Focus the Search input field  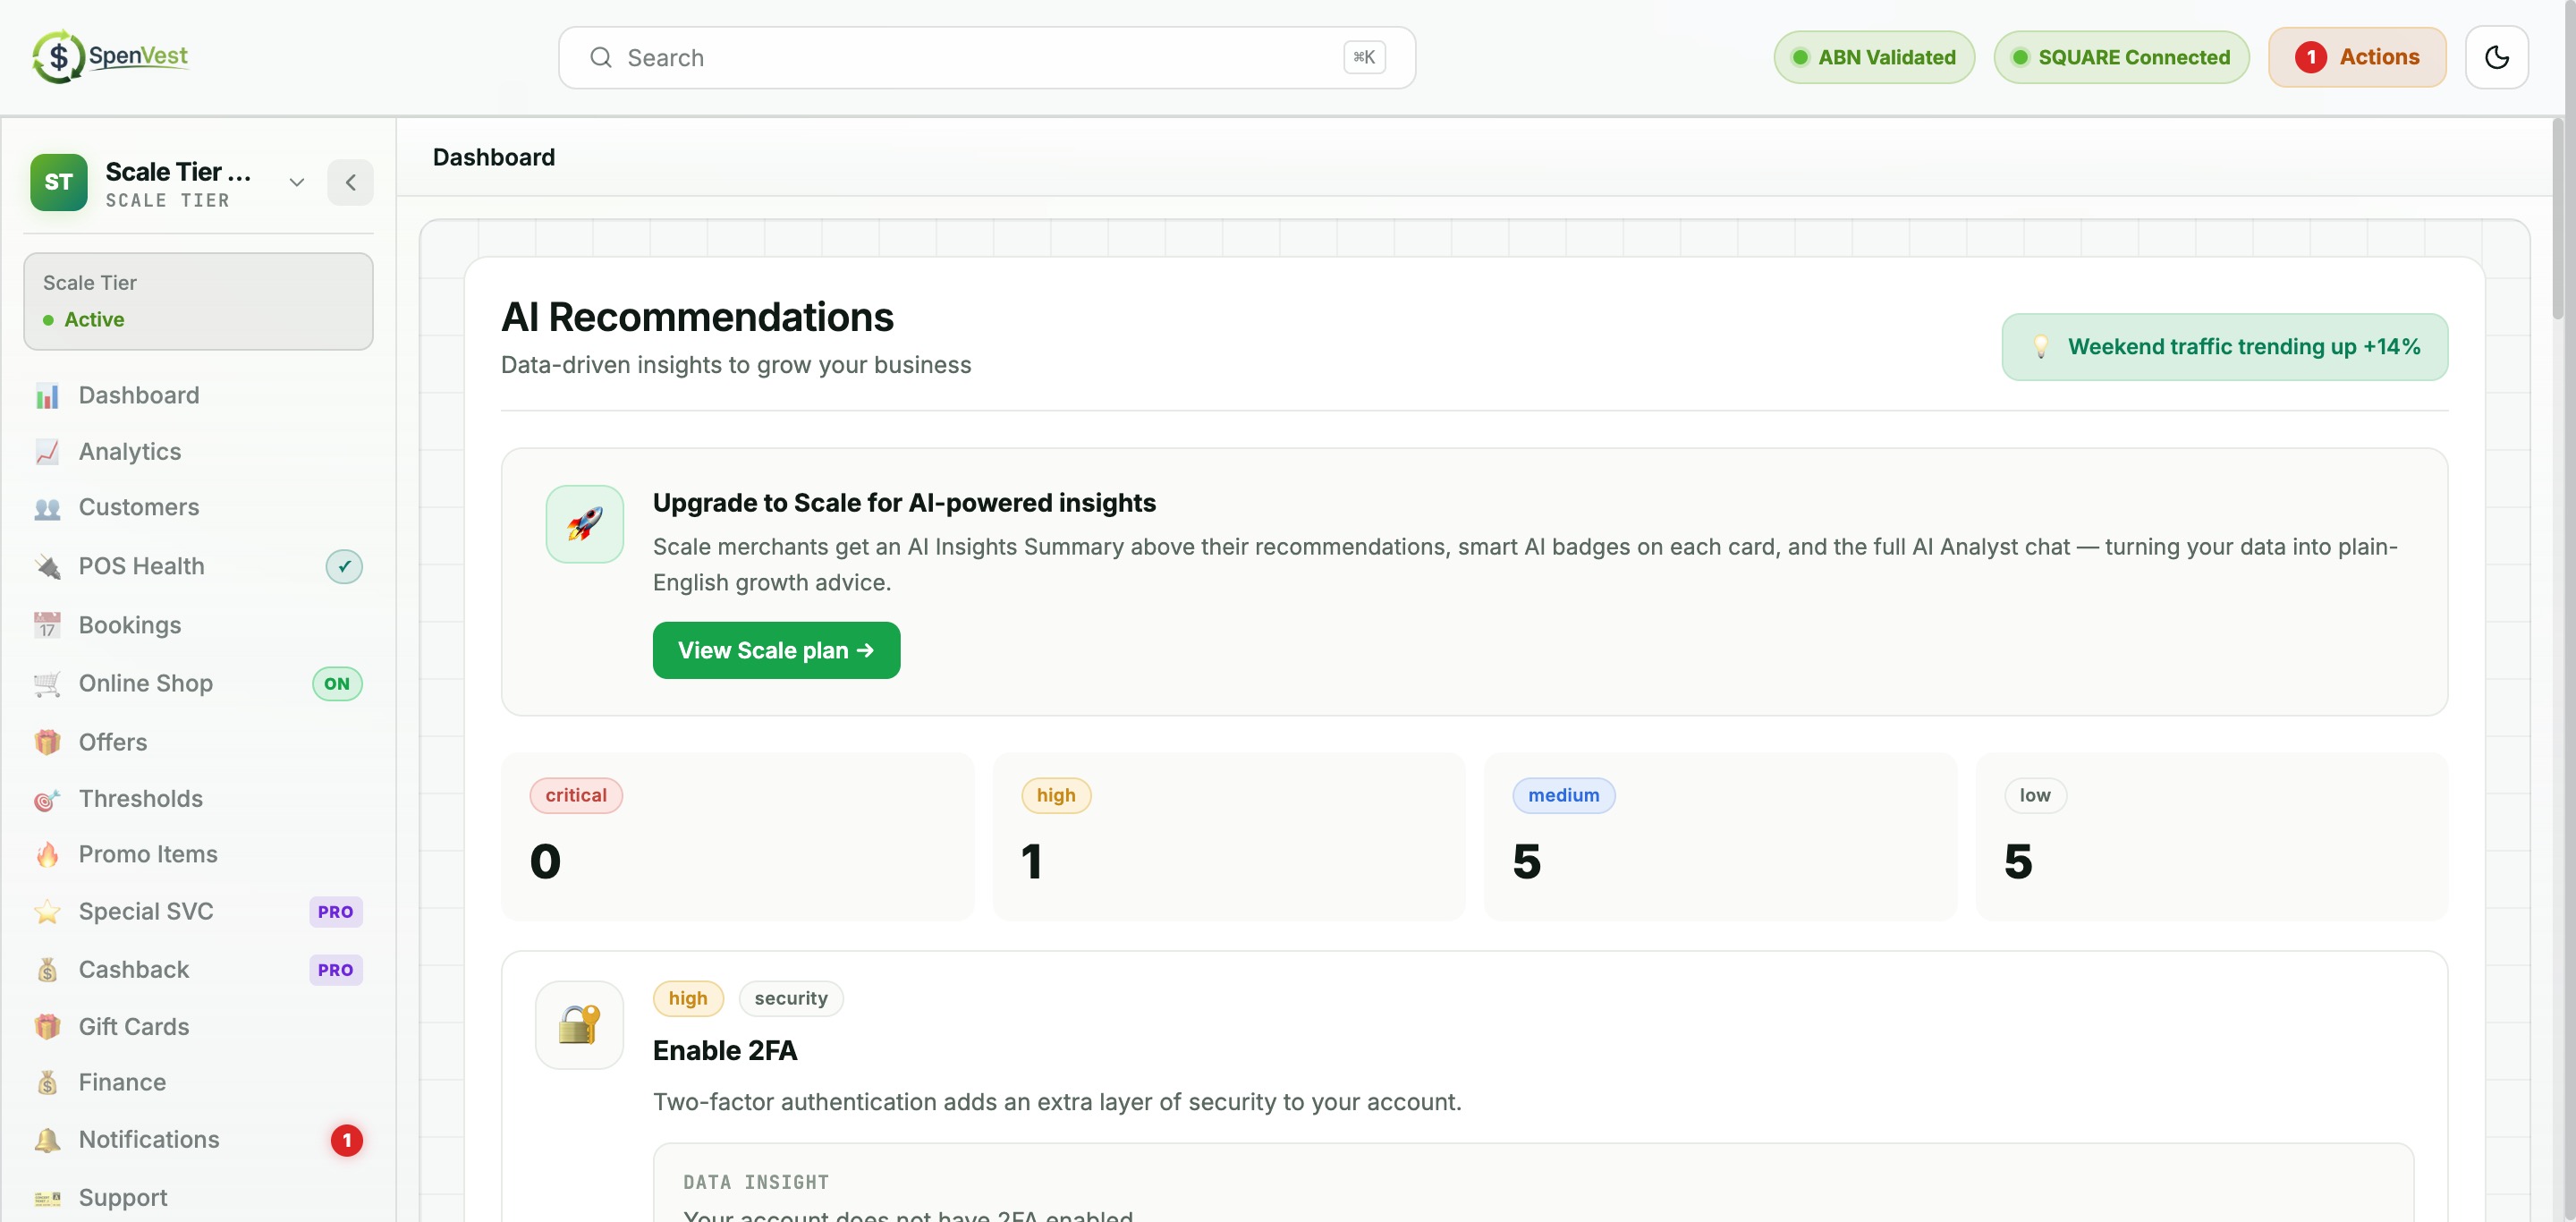coord(986,58)
